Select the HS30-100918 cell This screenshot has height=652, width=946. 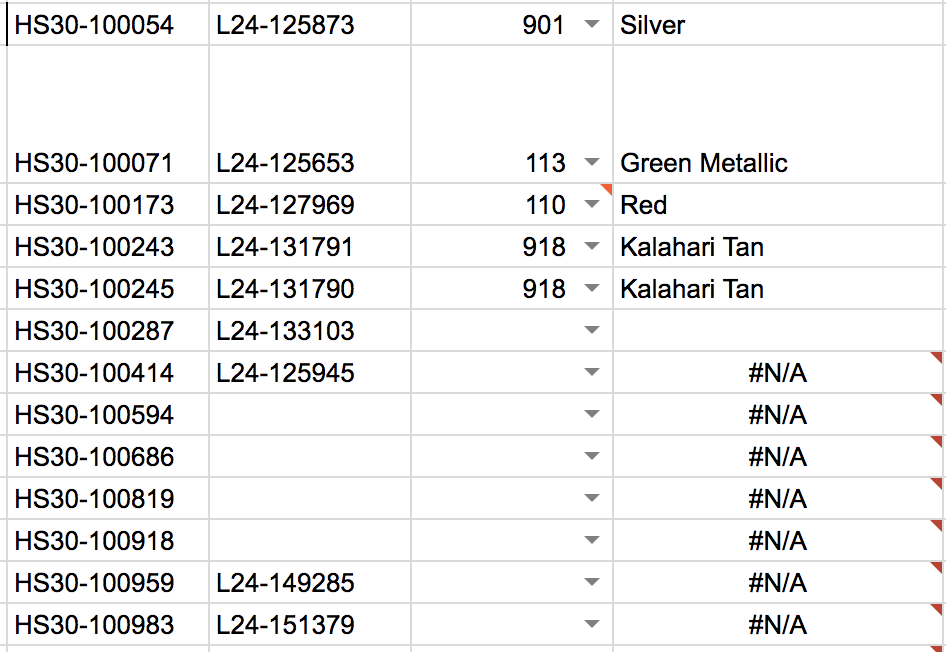[x=94, y=541]
